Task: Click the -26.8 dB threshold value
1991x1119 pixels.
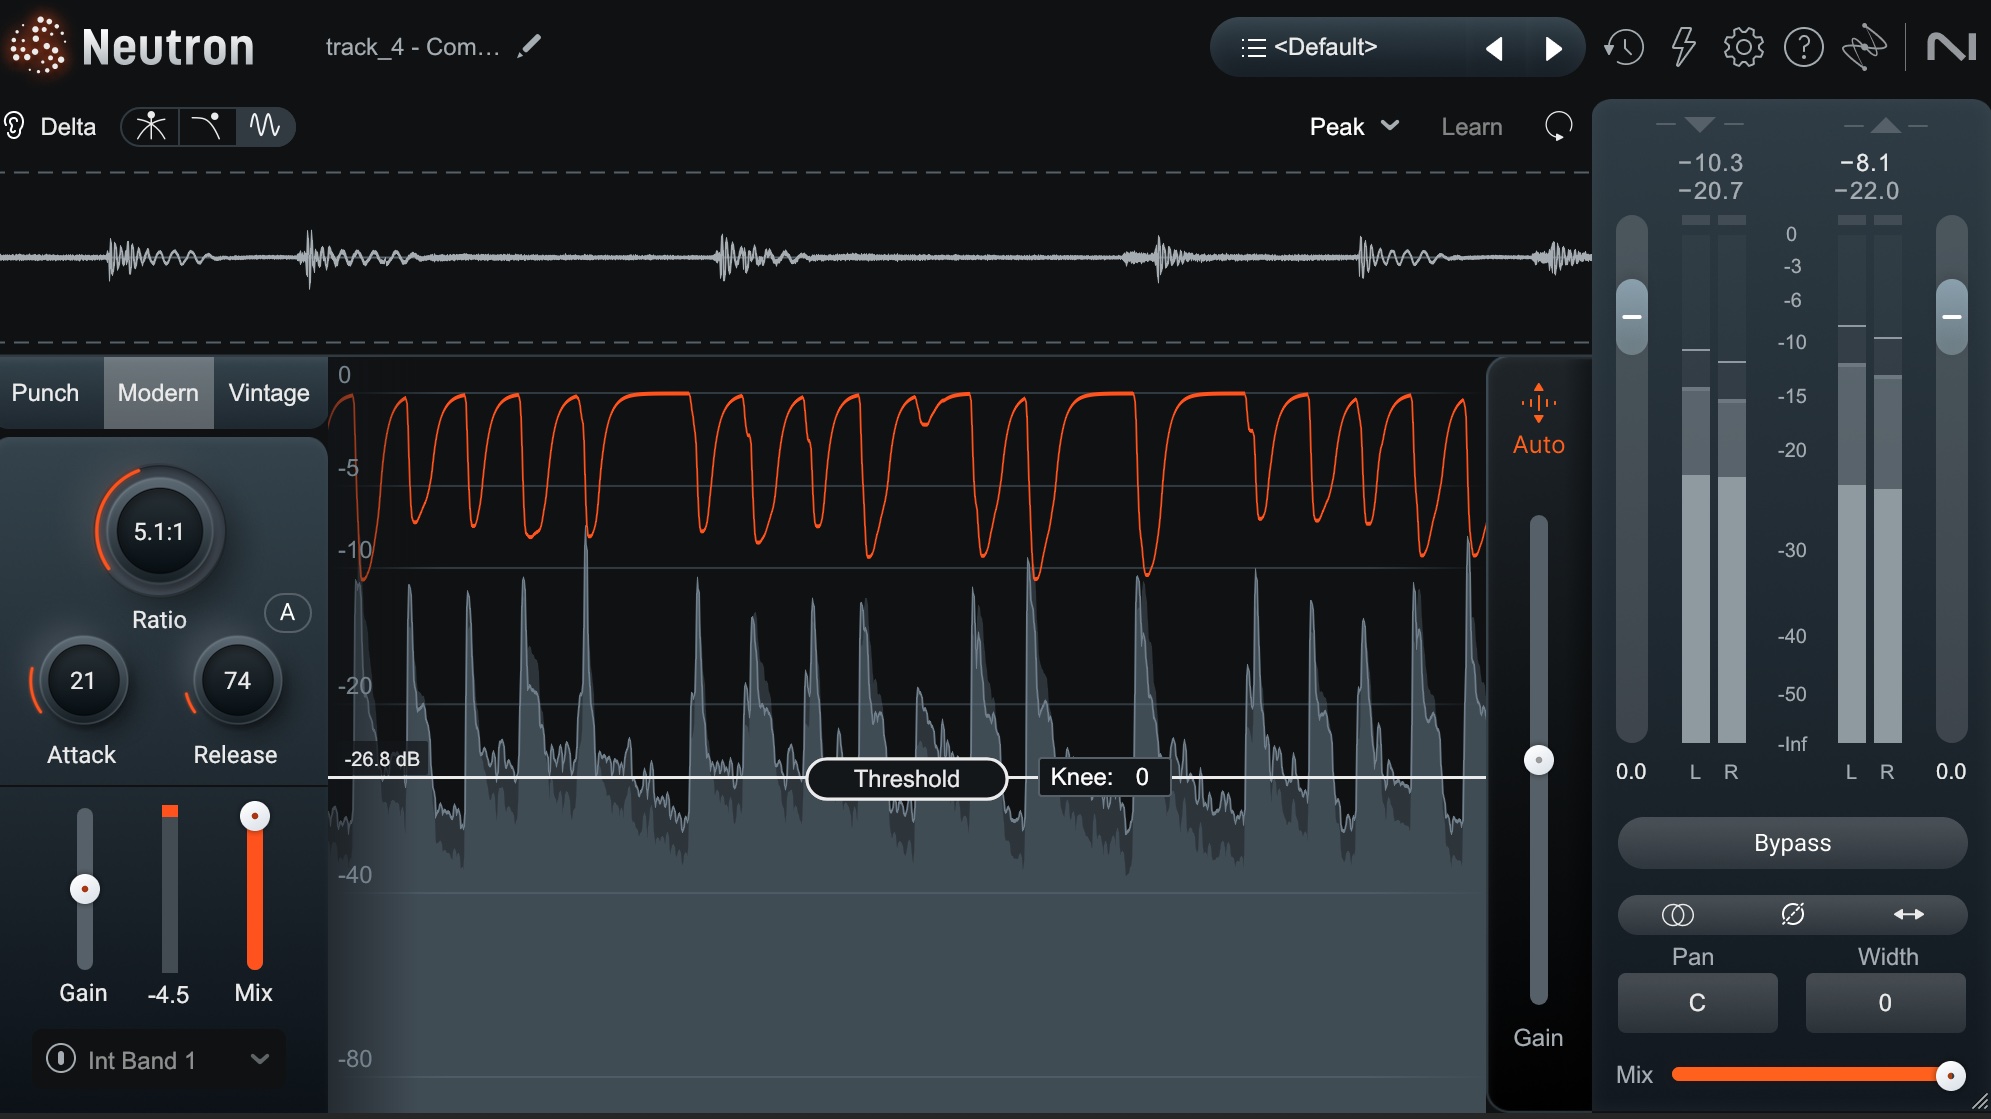Action: click(x=382, y=759)
